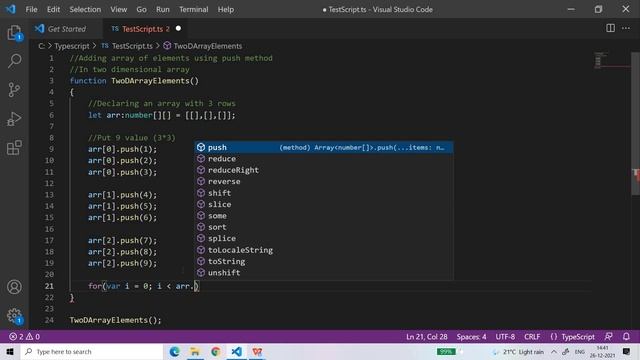Open the Edit menu
Image resolution: width=640 pixels, height=360 pixels.
pyautogui.click(x=53, y=9)
